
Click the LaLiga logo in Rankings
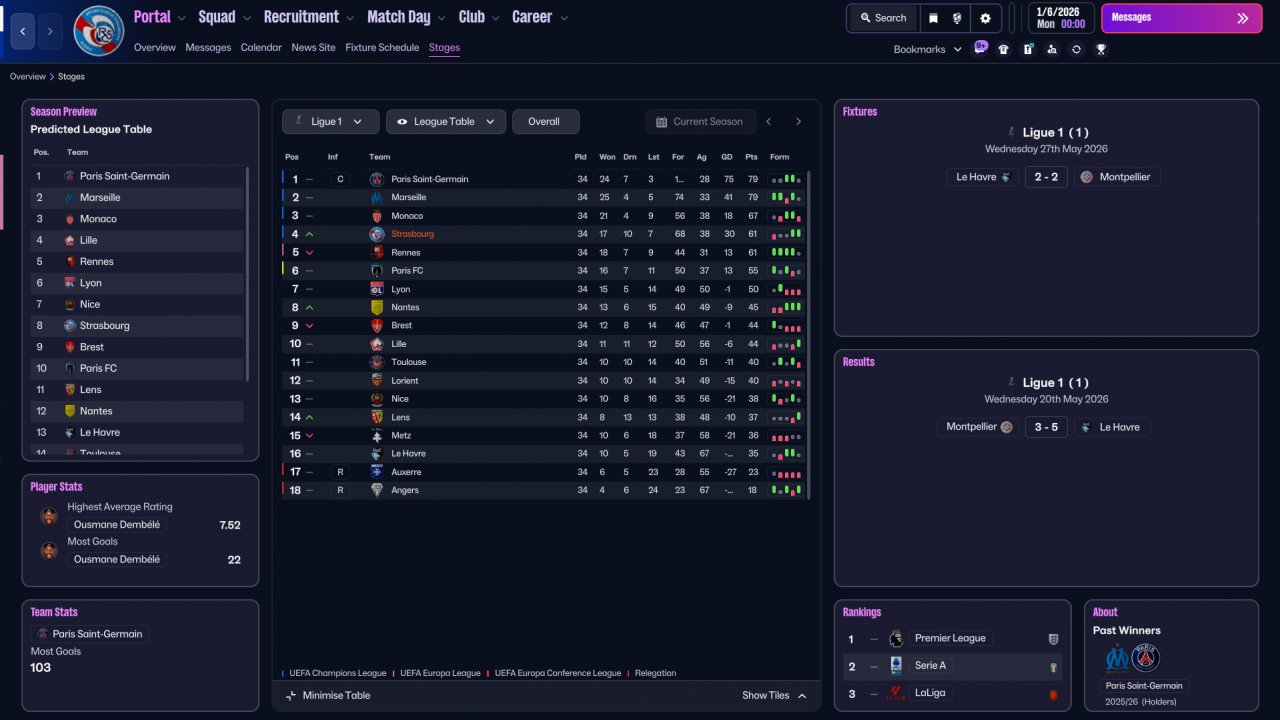point(896,693)
